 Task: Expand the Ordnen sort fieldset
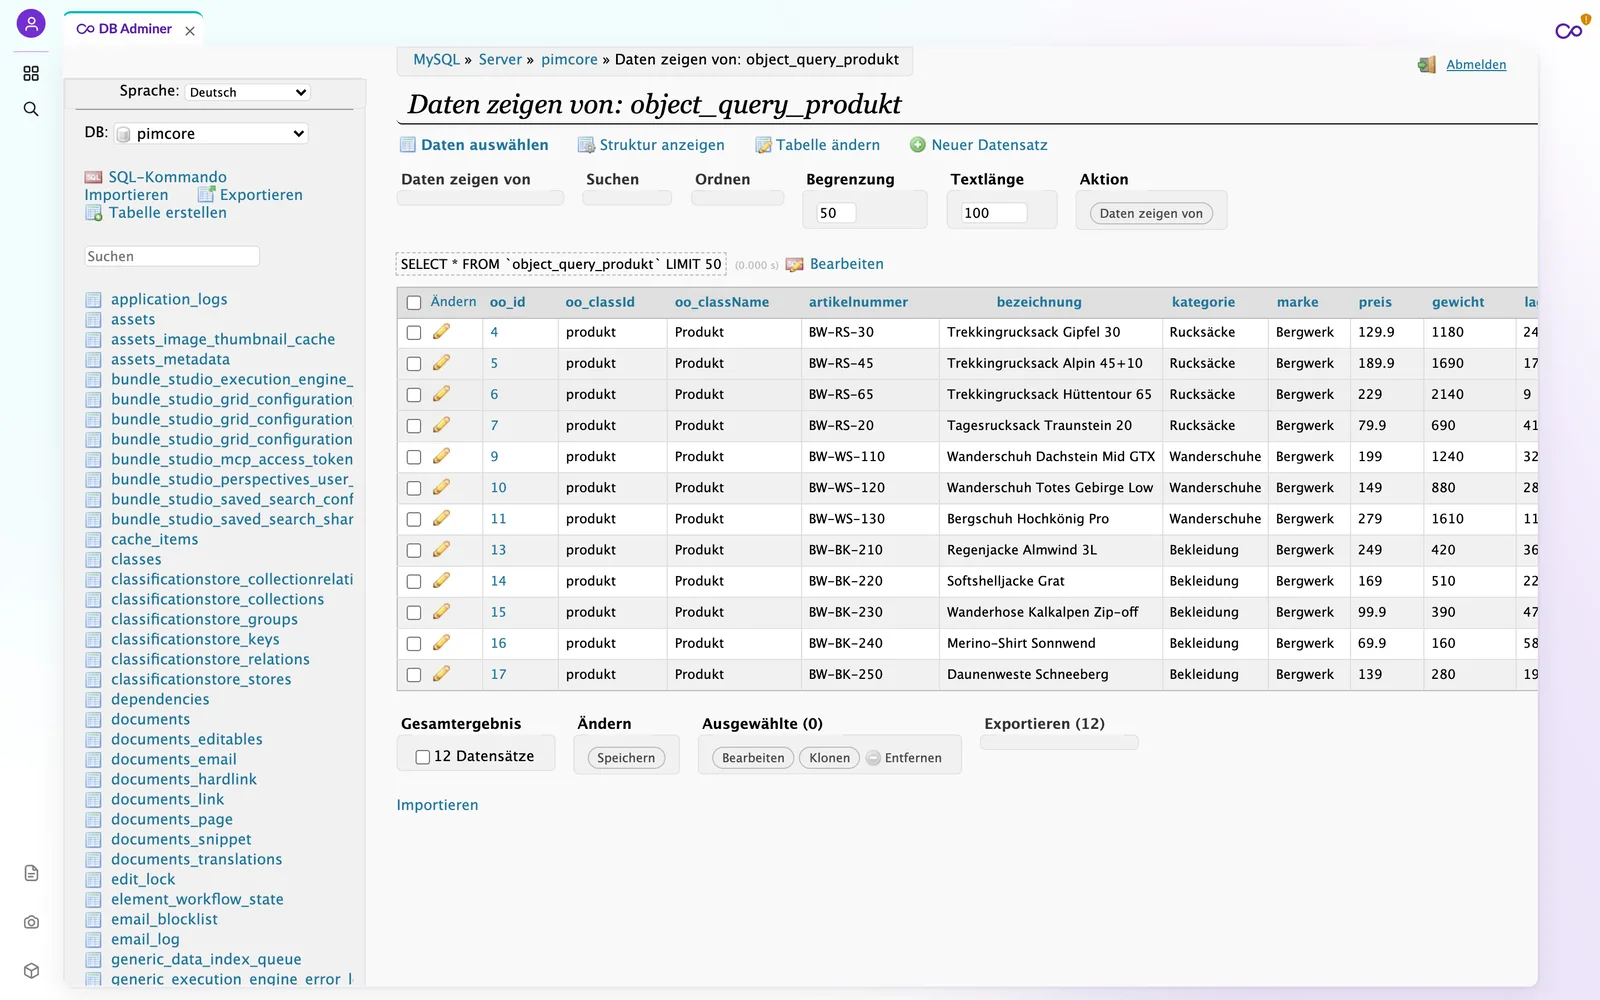pyautogui.click(x=722, y=179)
